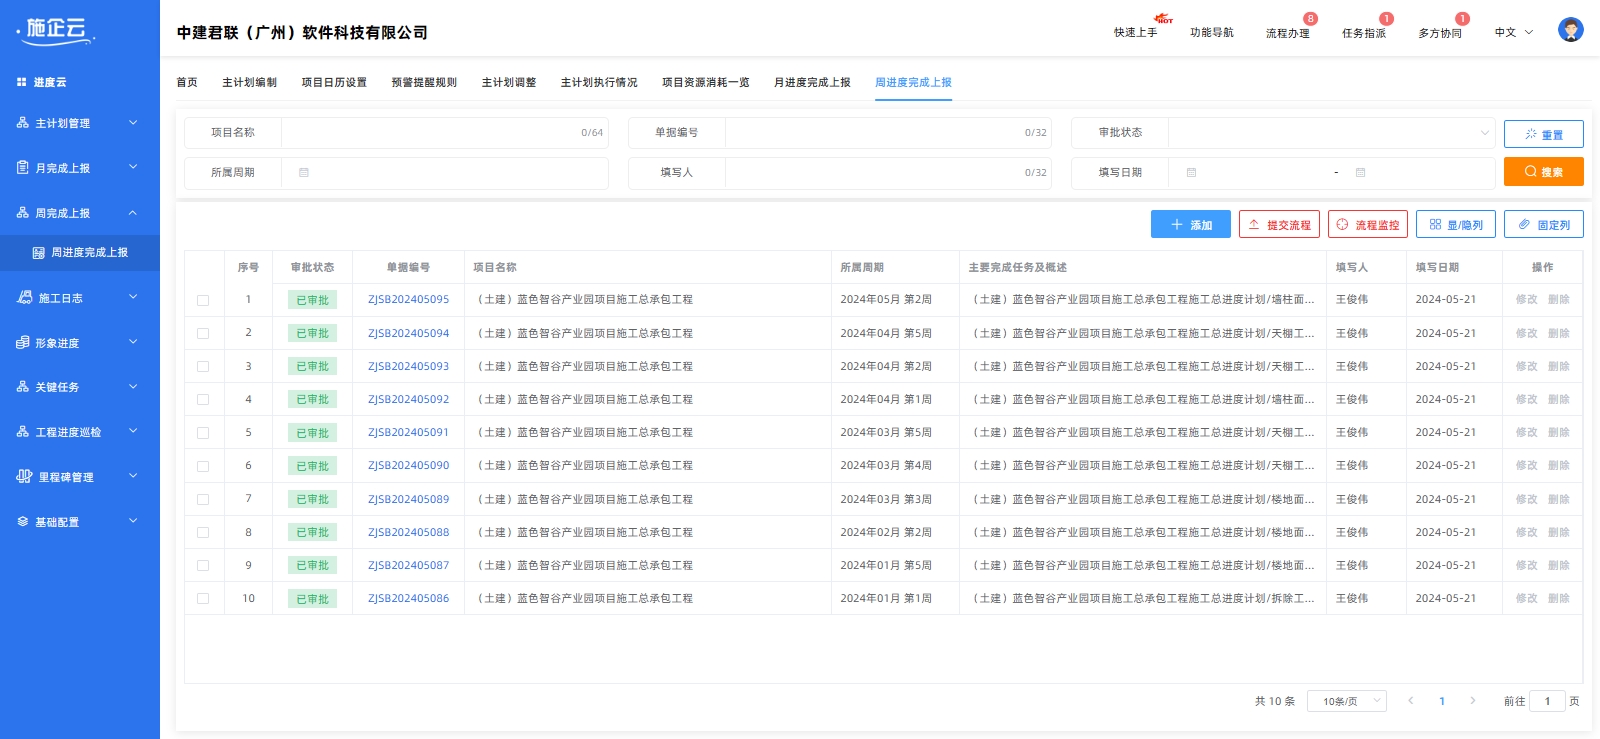Focus the 填写人 input field
This screenshot has height=739, width=1600.
pos(888,173)
